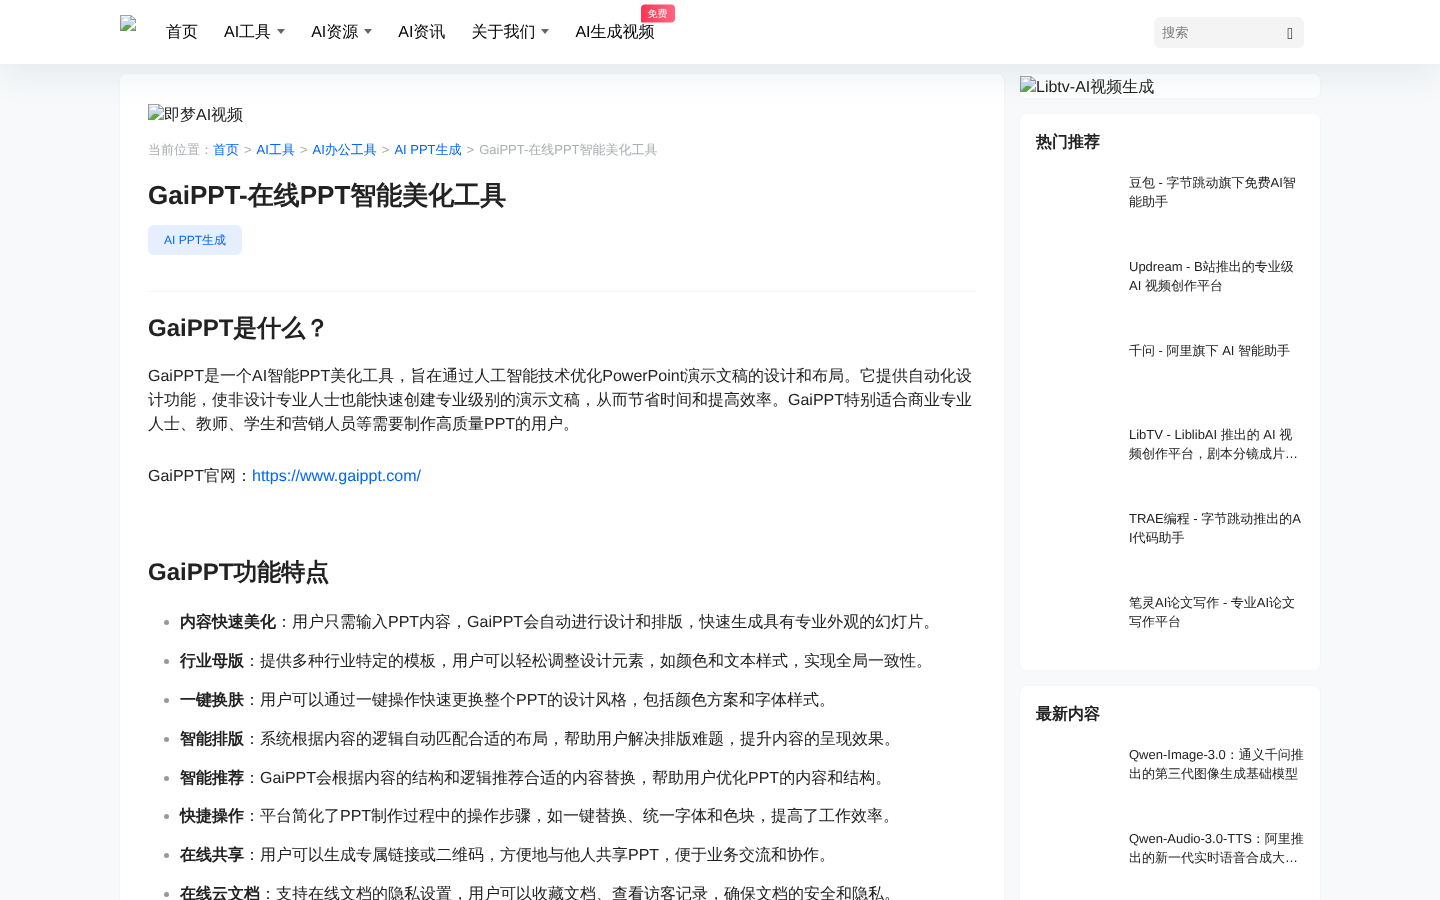Open the AI工具 menu label
This screenshot has height=900, width=1440.
(248, 32)
